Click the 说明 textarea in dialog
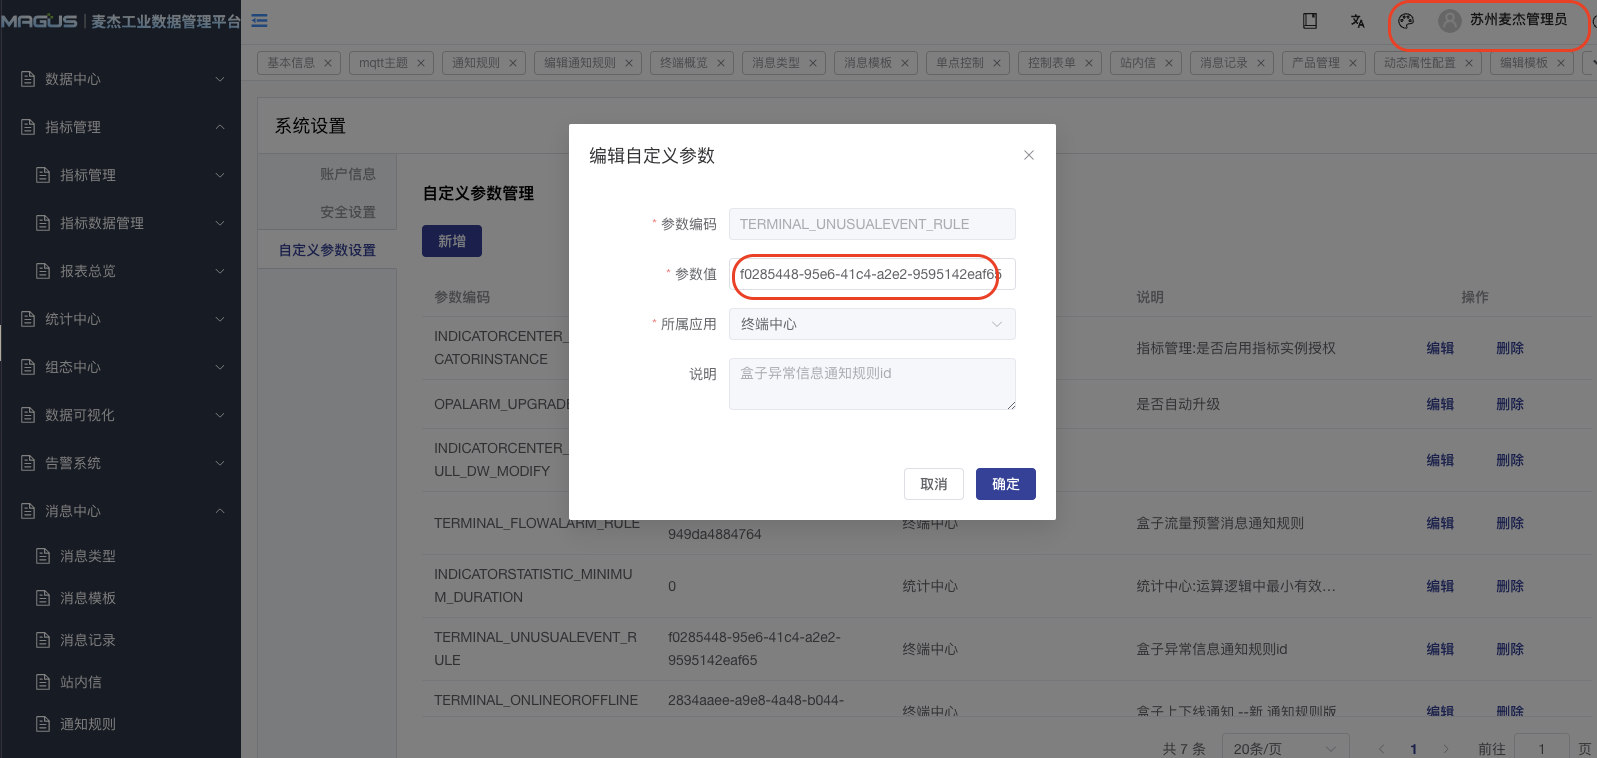 [x=872, y=384]
